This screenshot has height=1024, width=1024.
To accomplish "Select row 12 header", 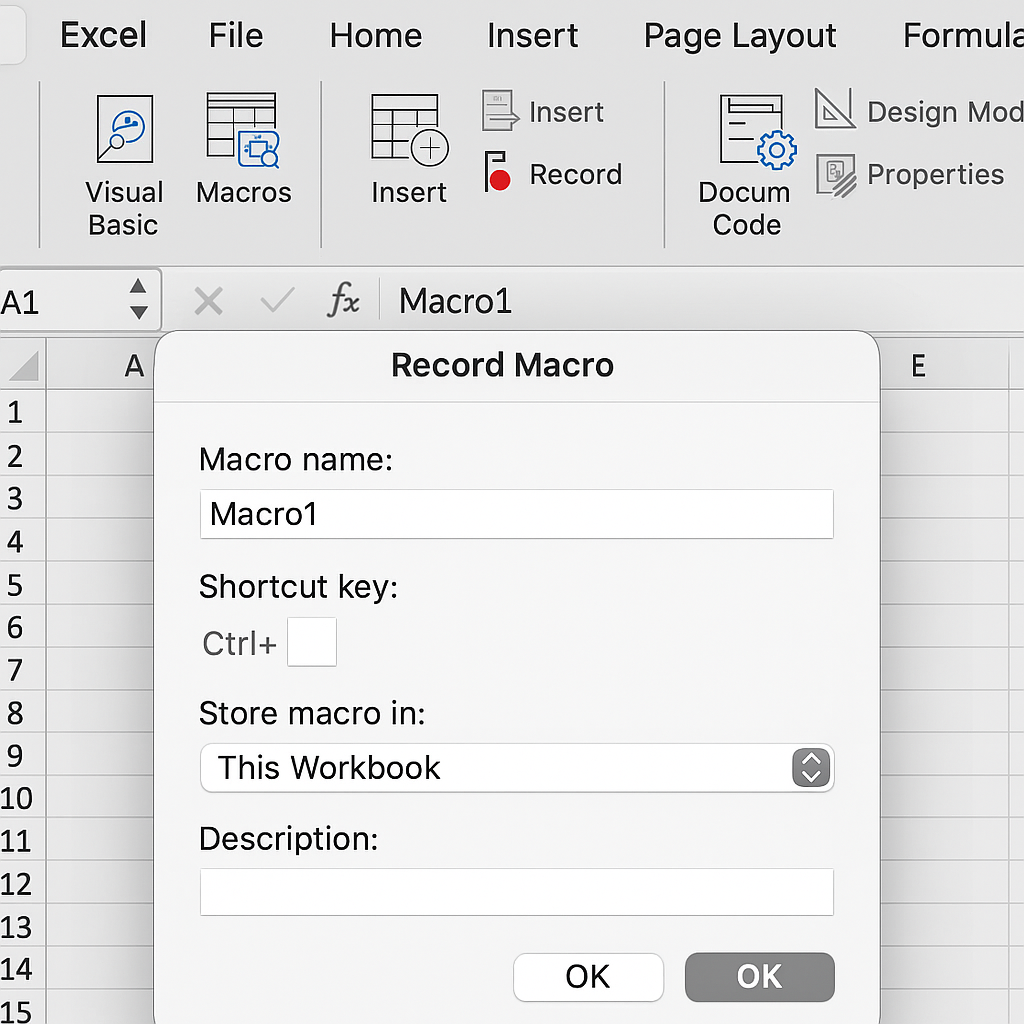I will click(22, 883).
